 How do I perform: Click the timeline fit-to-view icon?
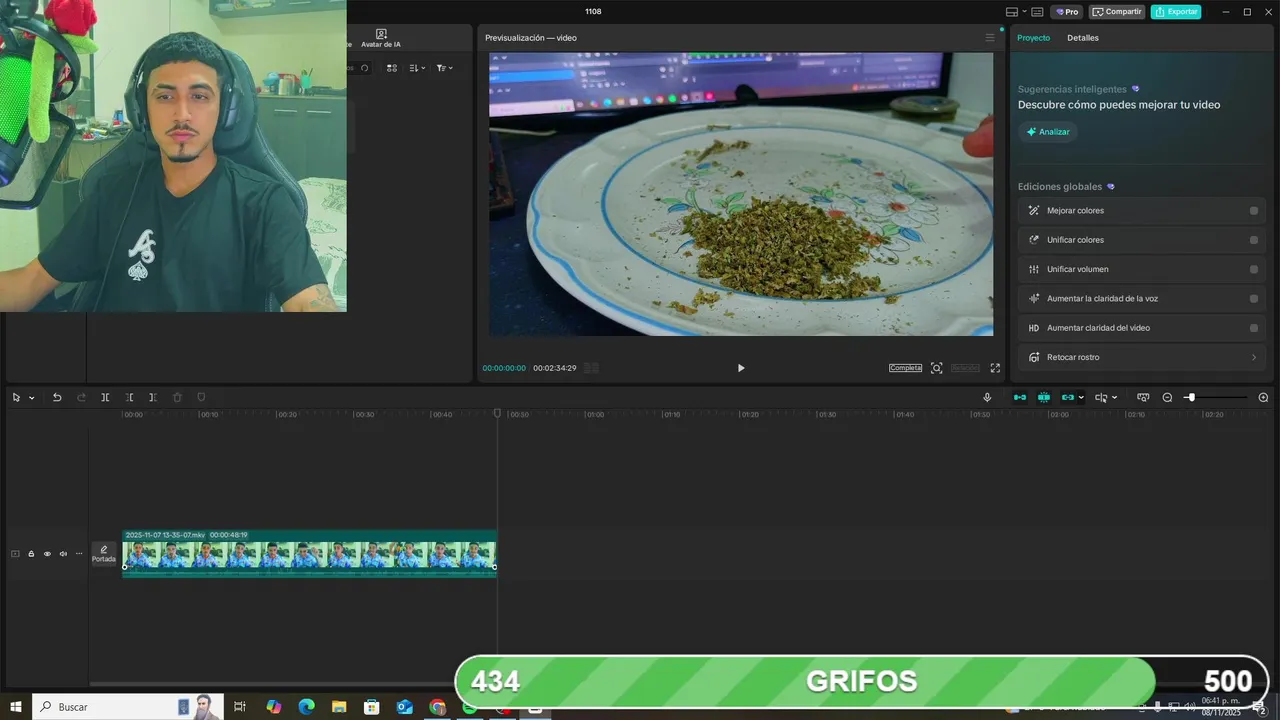point(1143,397)
